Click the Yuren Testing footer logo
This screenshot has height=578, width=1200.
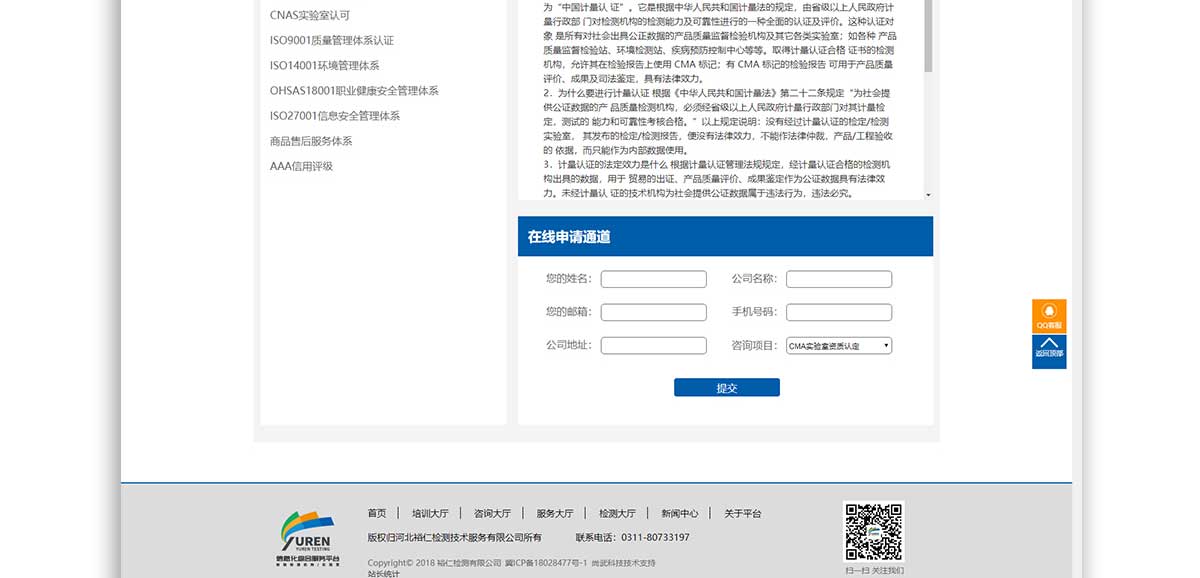[308, 540]
